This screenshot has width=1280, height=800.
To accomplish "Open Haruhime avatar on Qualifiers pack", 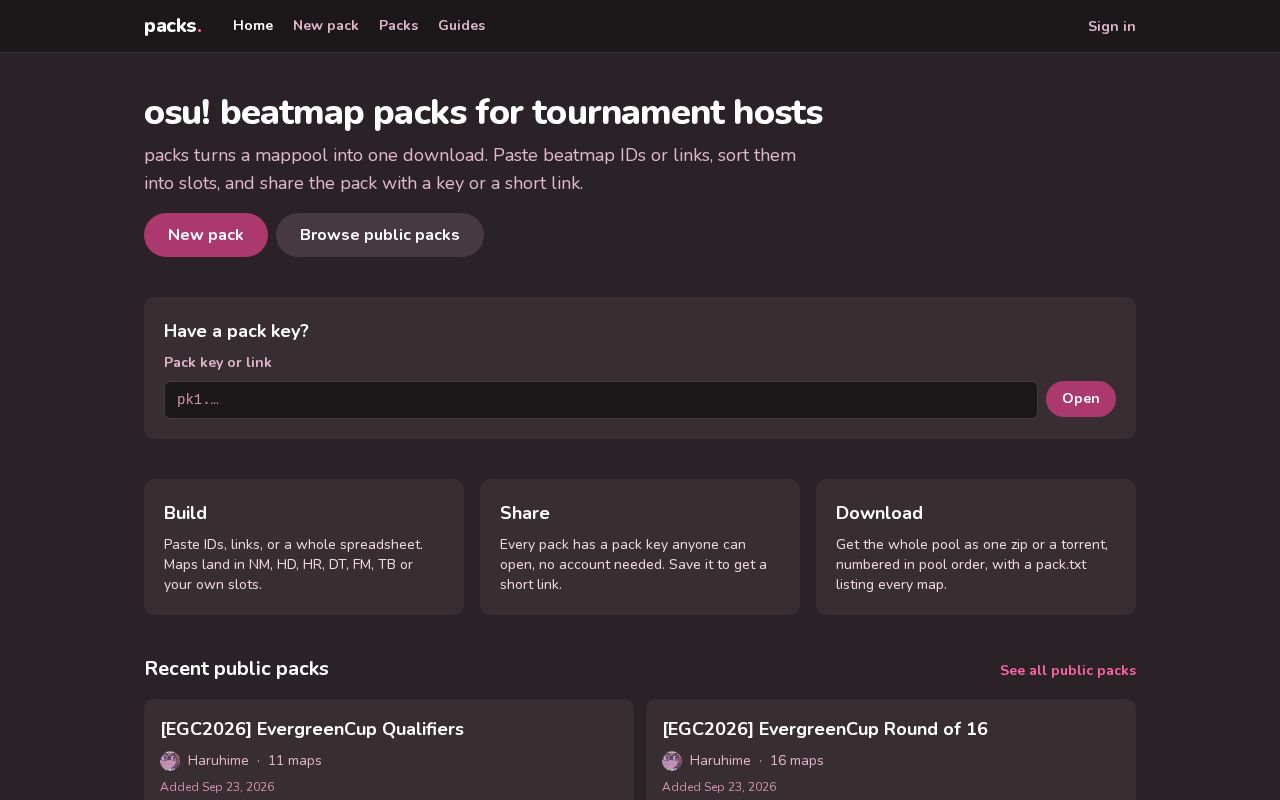I will tap(170, 761).
